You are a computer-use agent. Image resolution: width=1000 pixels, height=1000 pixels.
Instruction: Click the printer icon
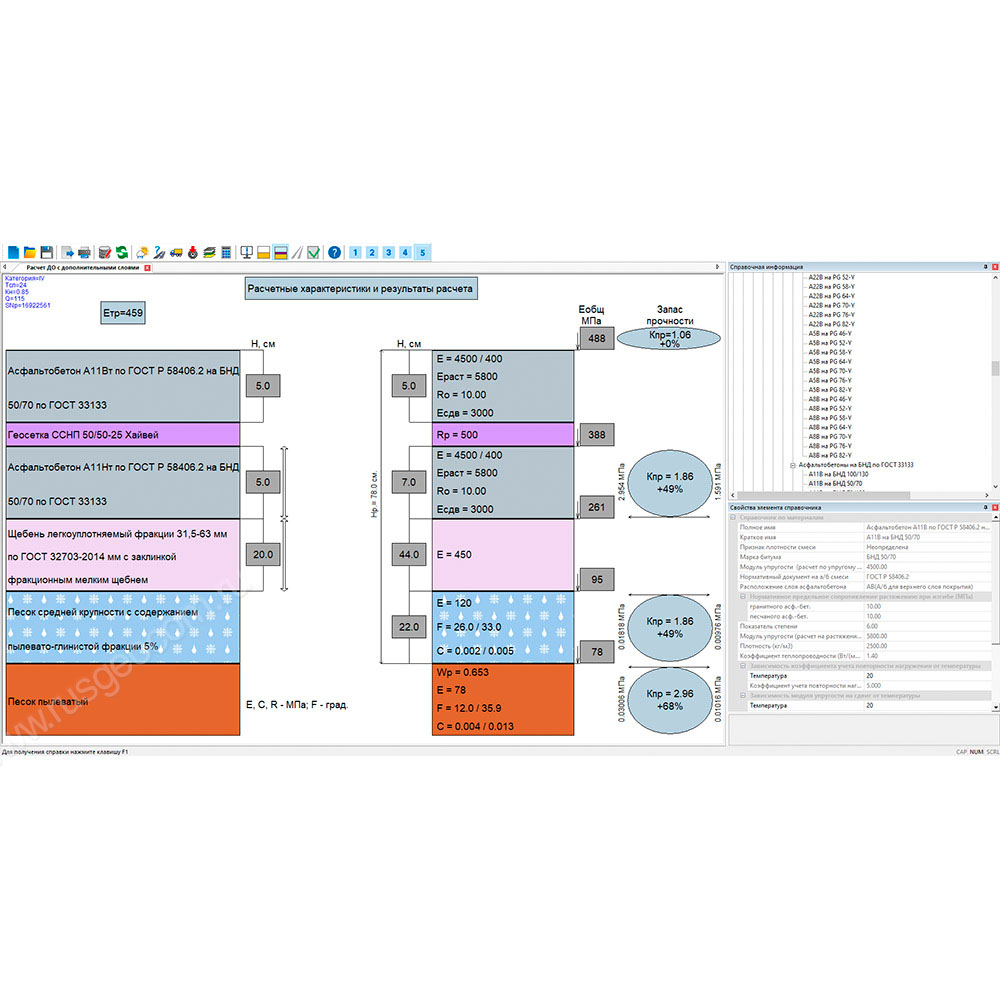tap(85, 252)
